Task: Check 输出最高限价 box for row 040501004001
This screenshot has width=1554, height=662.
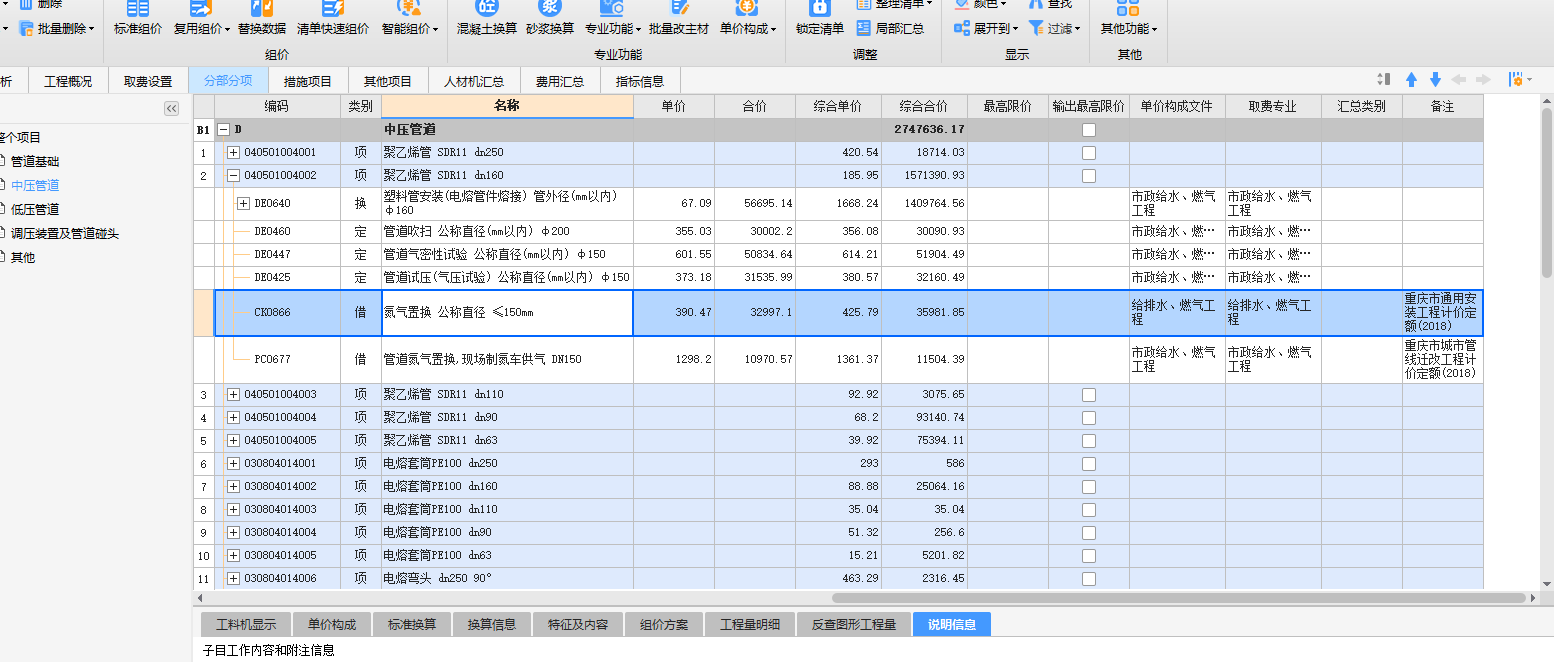Action: click(x=1088, y=153)
